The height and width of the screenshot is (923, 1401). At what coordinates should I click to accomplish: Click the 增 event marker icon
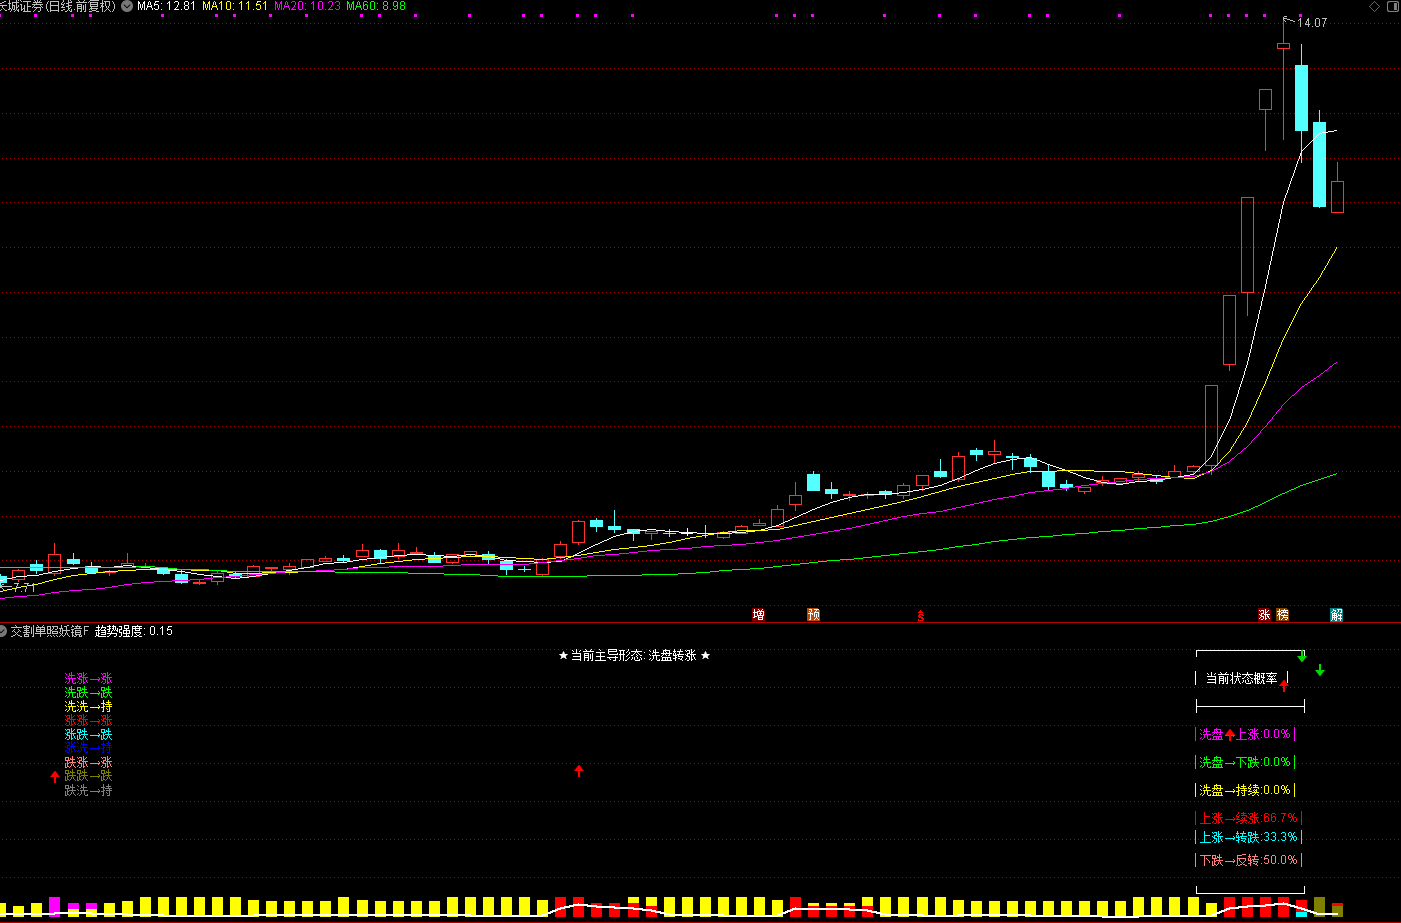(x=759, y=614)
